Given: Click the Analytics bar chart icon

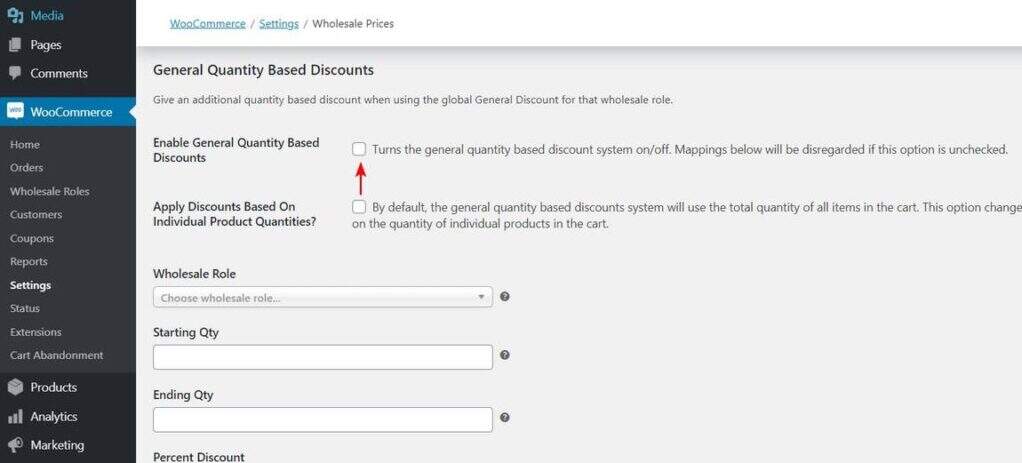Looking at the screenshot, I should coord(15,416).
